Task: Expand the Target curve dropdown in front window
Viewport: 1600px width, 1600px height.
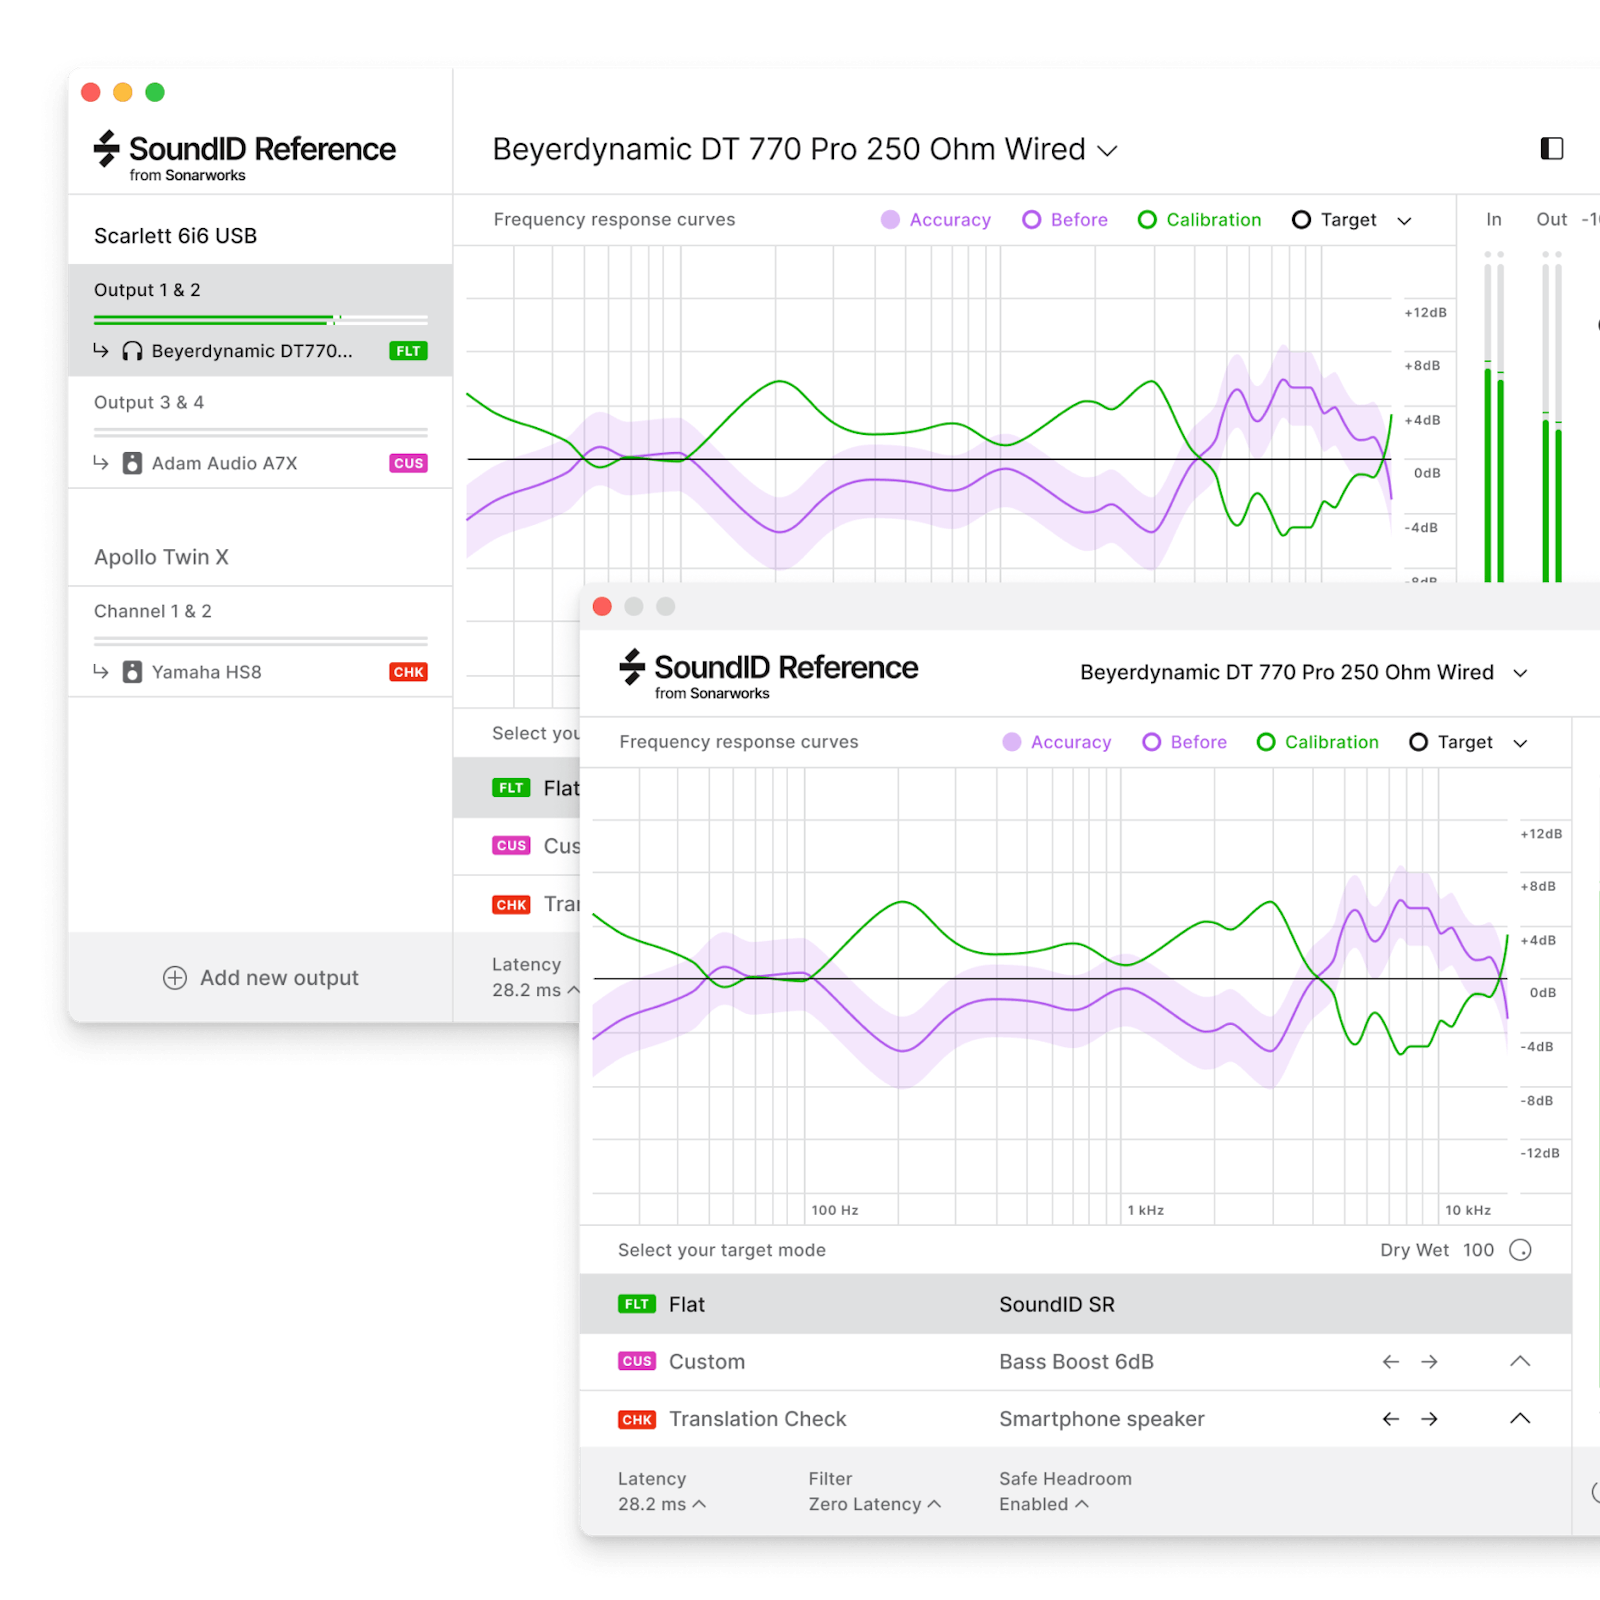Action: (1520, 743)
